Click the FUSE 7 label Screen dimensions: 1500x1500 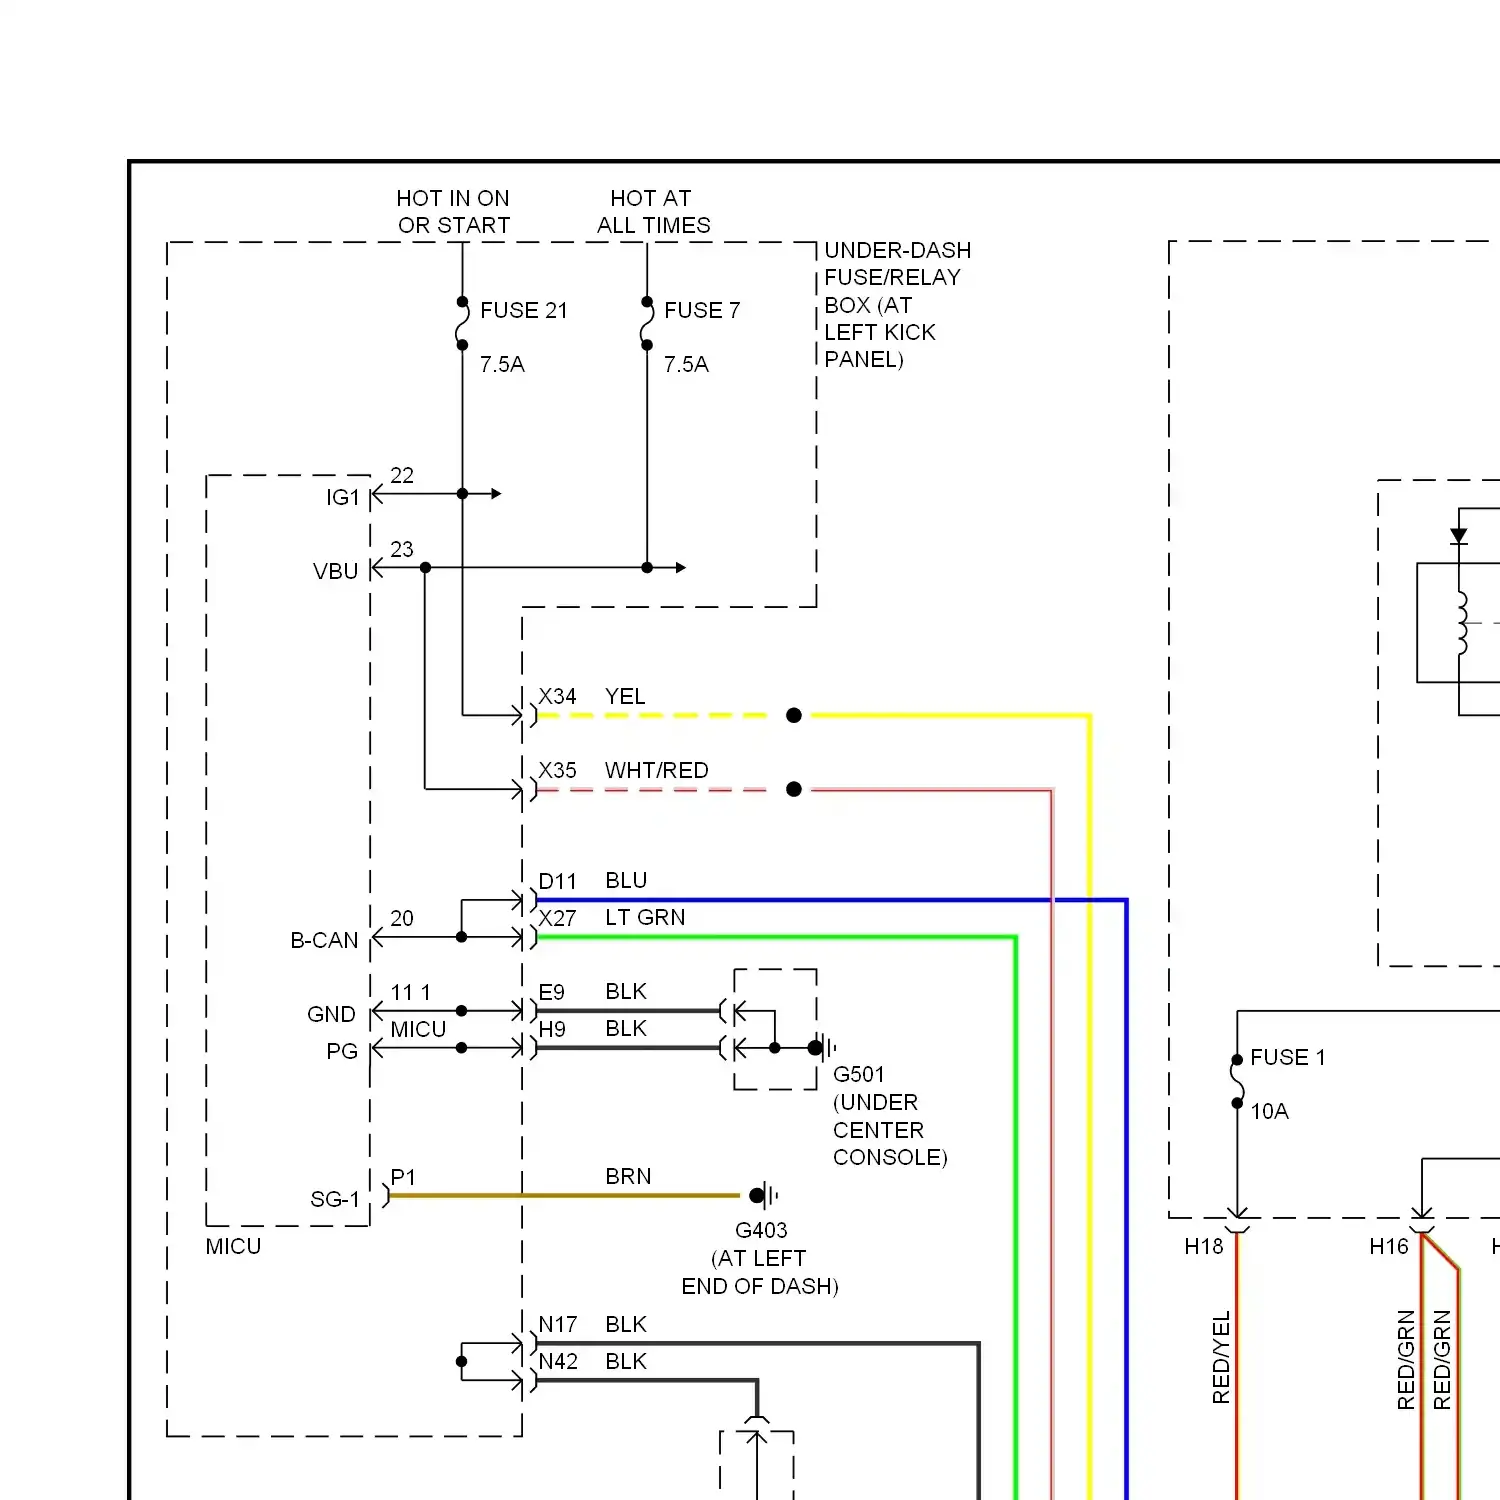click(x=702, y=310)
